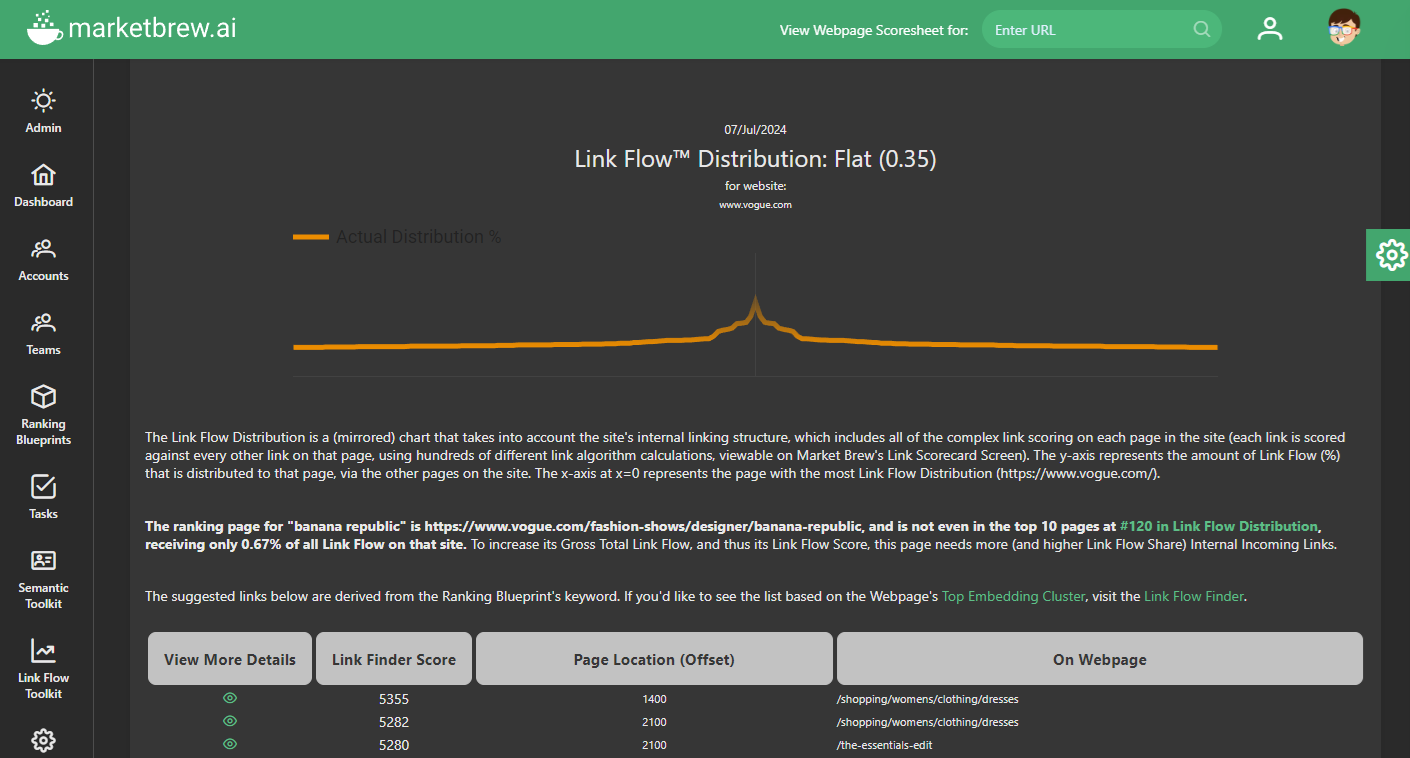This screenshot has width=1410, height=758.
Task: Select Semantic Toolkit label in sidebar
Action: 43,596
